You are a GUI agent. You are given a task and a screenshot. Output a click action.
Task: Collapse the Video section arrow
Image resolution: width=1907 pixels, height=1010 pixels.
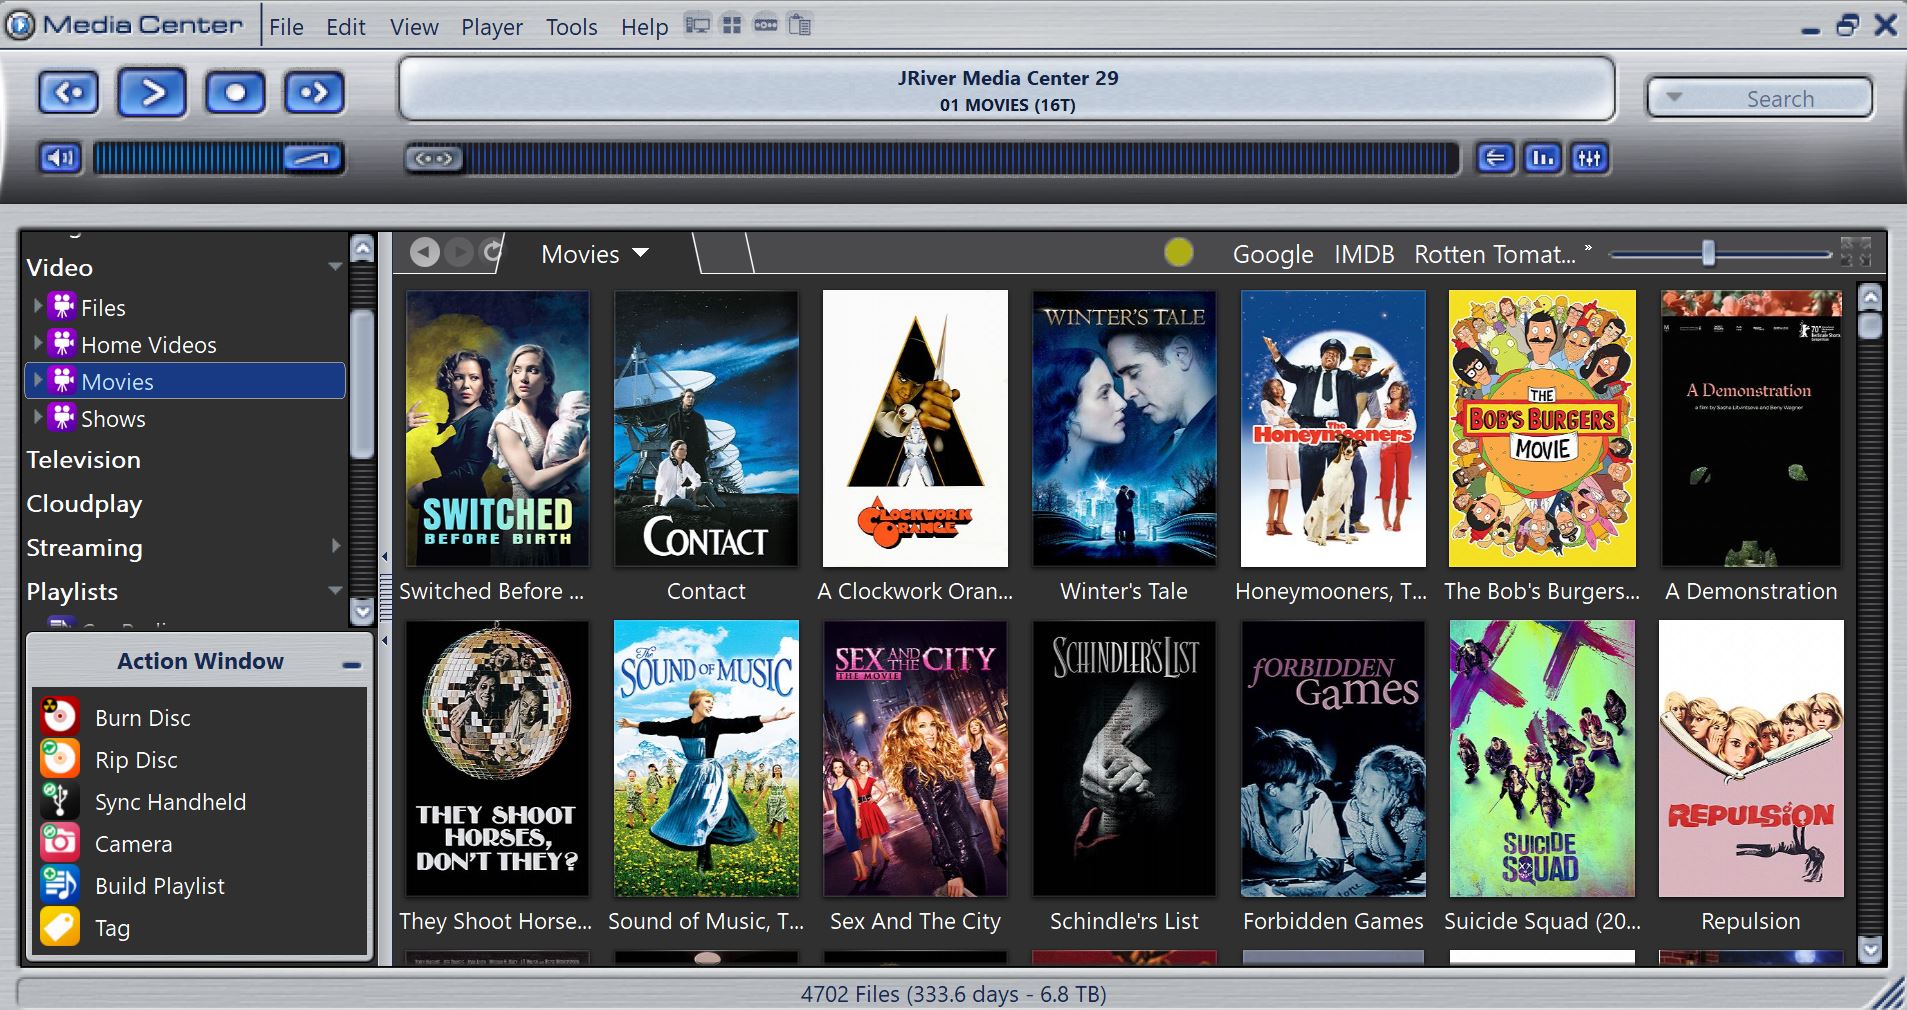[x=335, y=267]
